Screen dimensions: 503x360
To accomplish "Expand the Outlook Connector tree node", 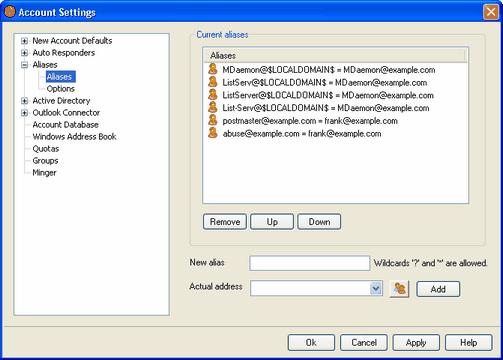I will (x=24, y=113).
